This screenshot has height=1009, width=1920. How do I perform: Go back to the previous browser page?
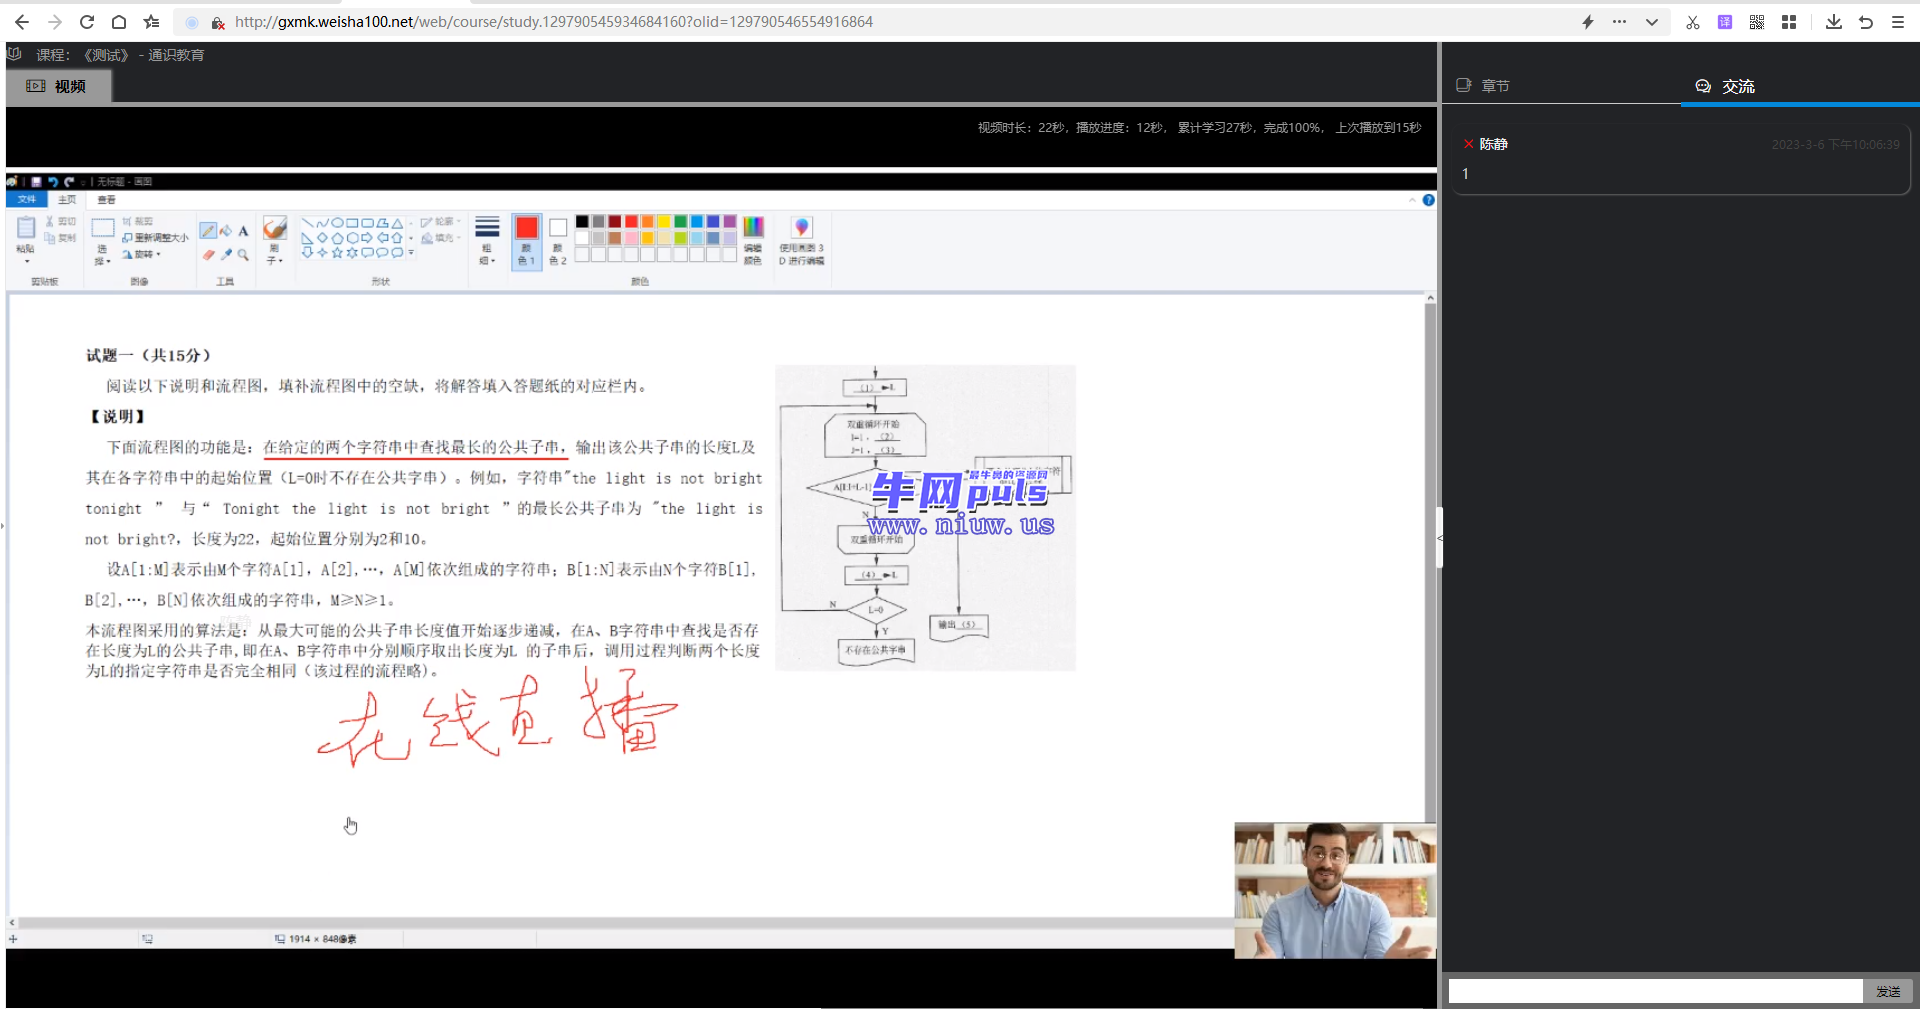coord(21,22)
